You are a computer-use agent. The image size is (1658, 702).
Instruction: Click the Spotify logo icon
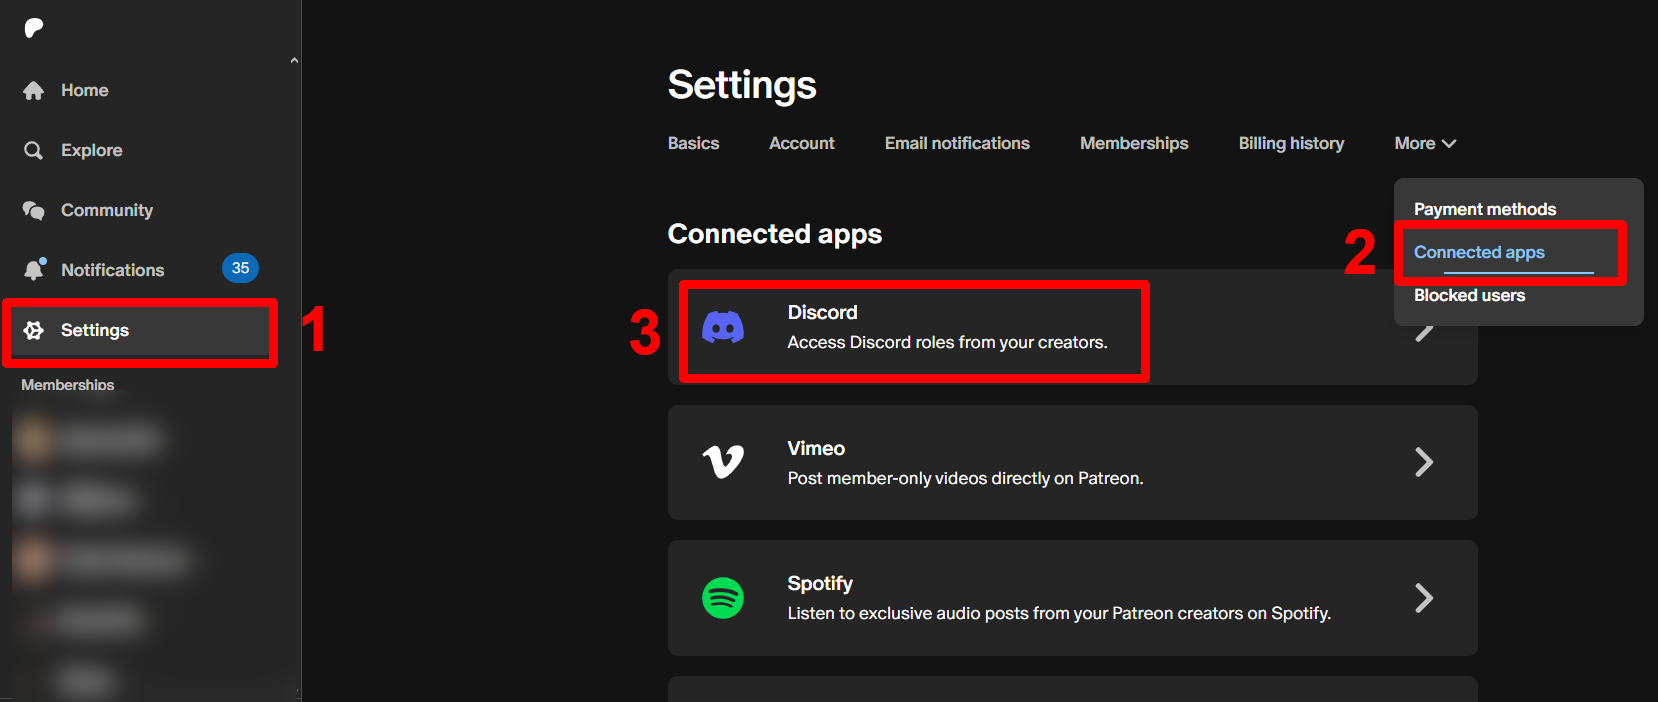723,598
